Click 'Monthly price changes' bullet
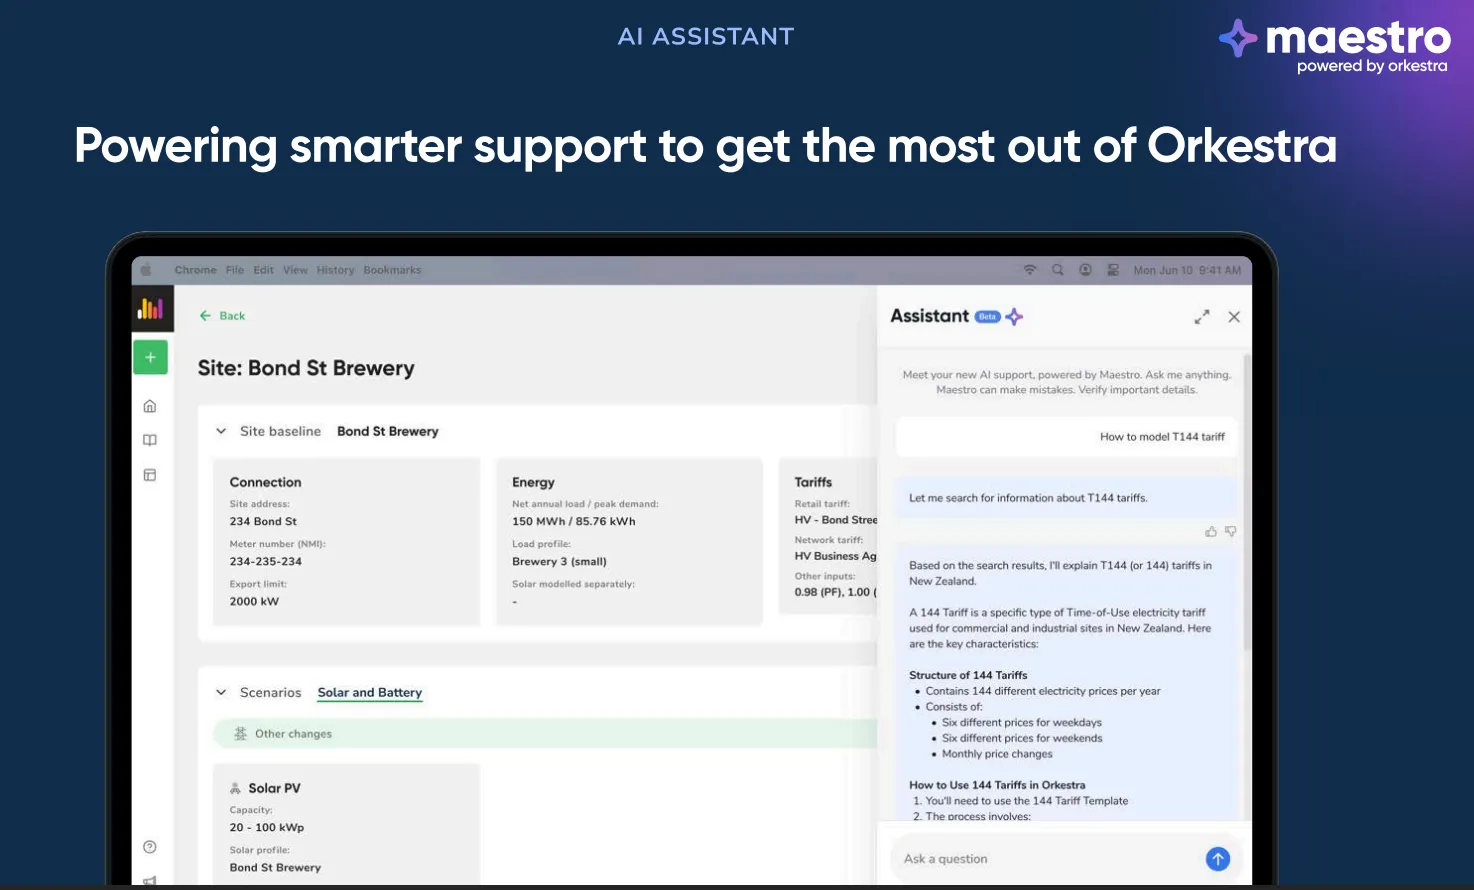 [x=997, y=754]
